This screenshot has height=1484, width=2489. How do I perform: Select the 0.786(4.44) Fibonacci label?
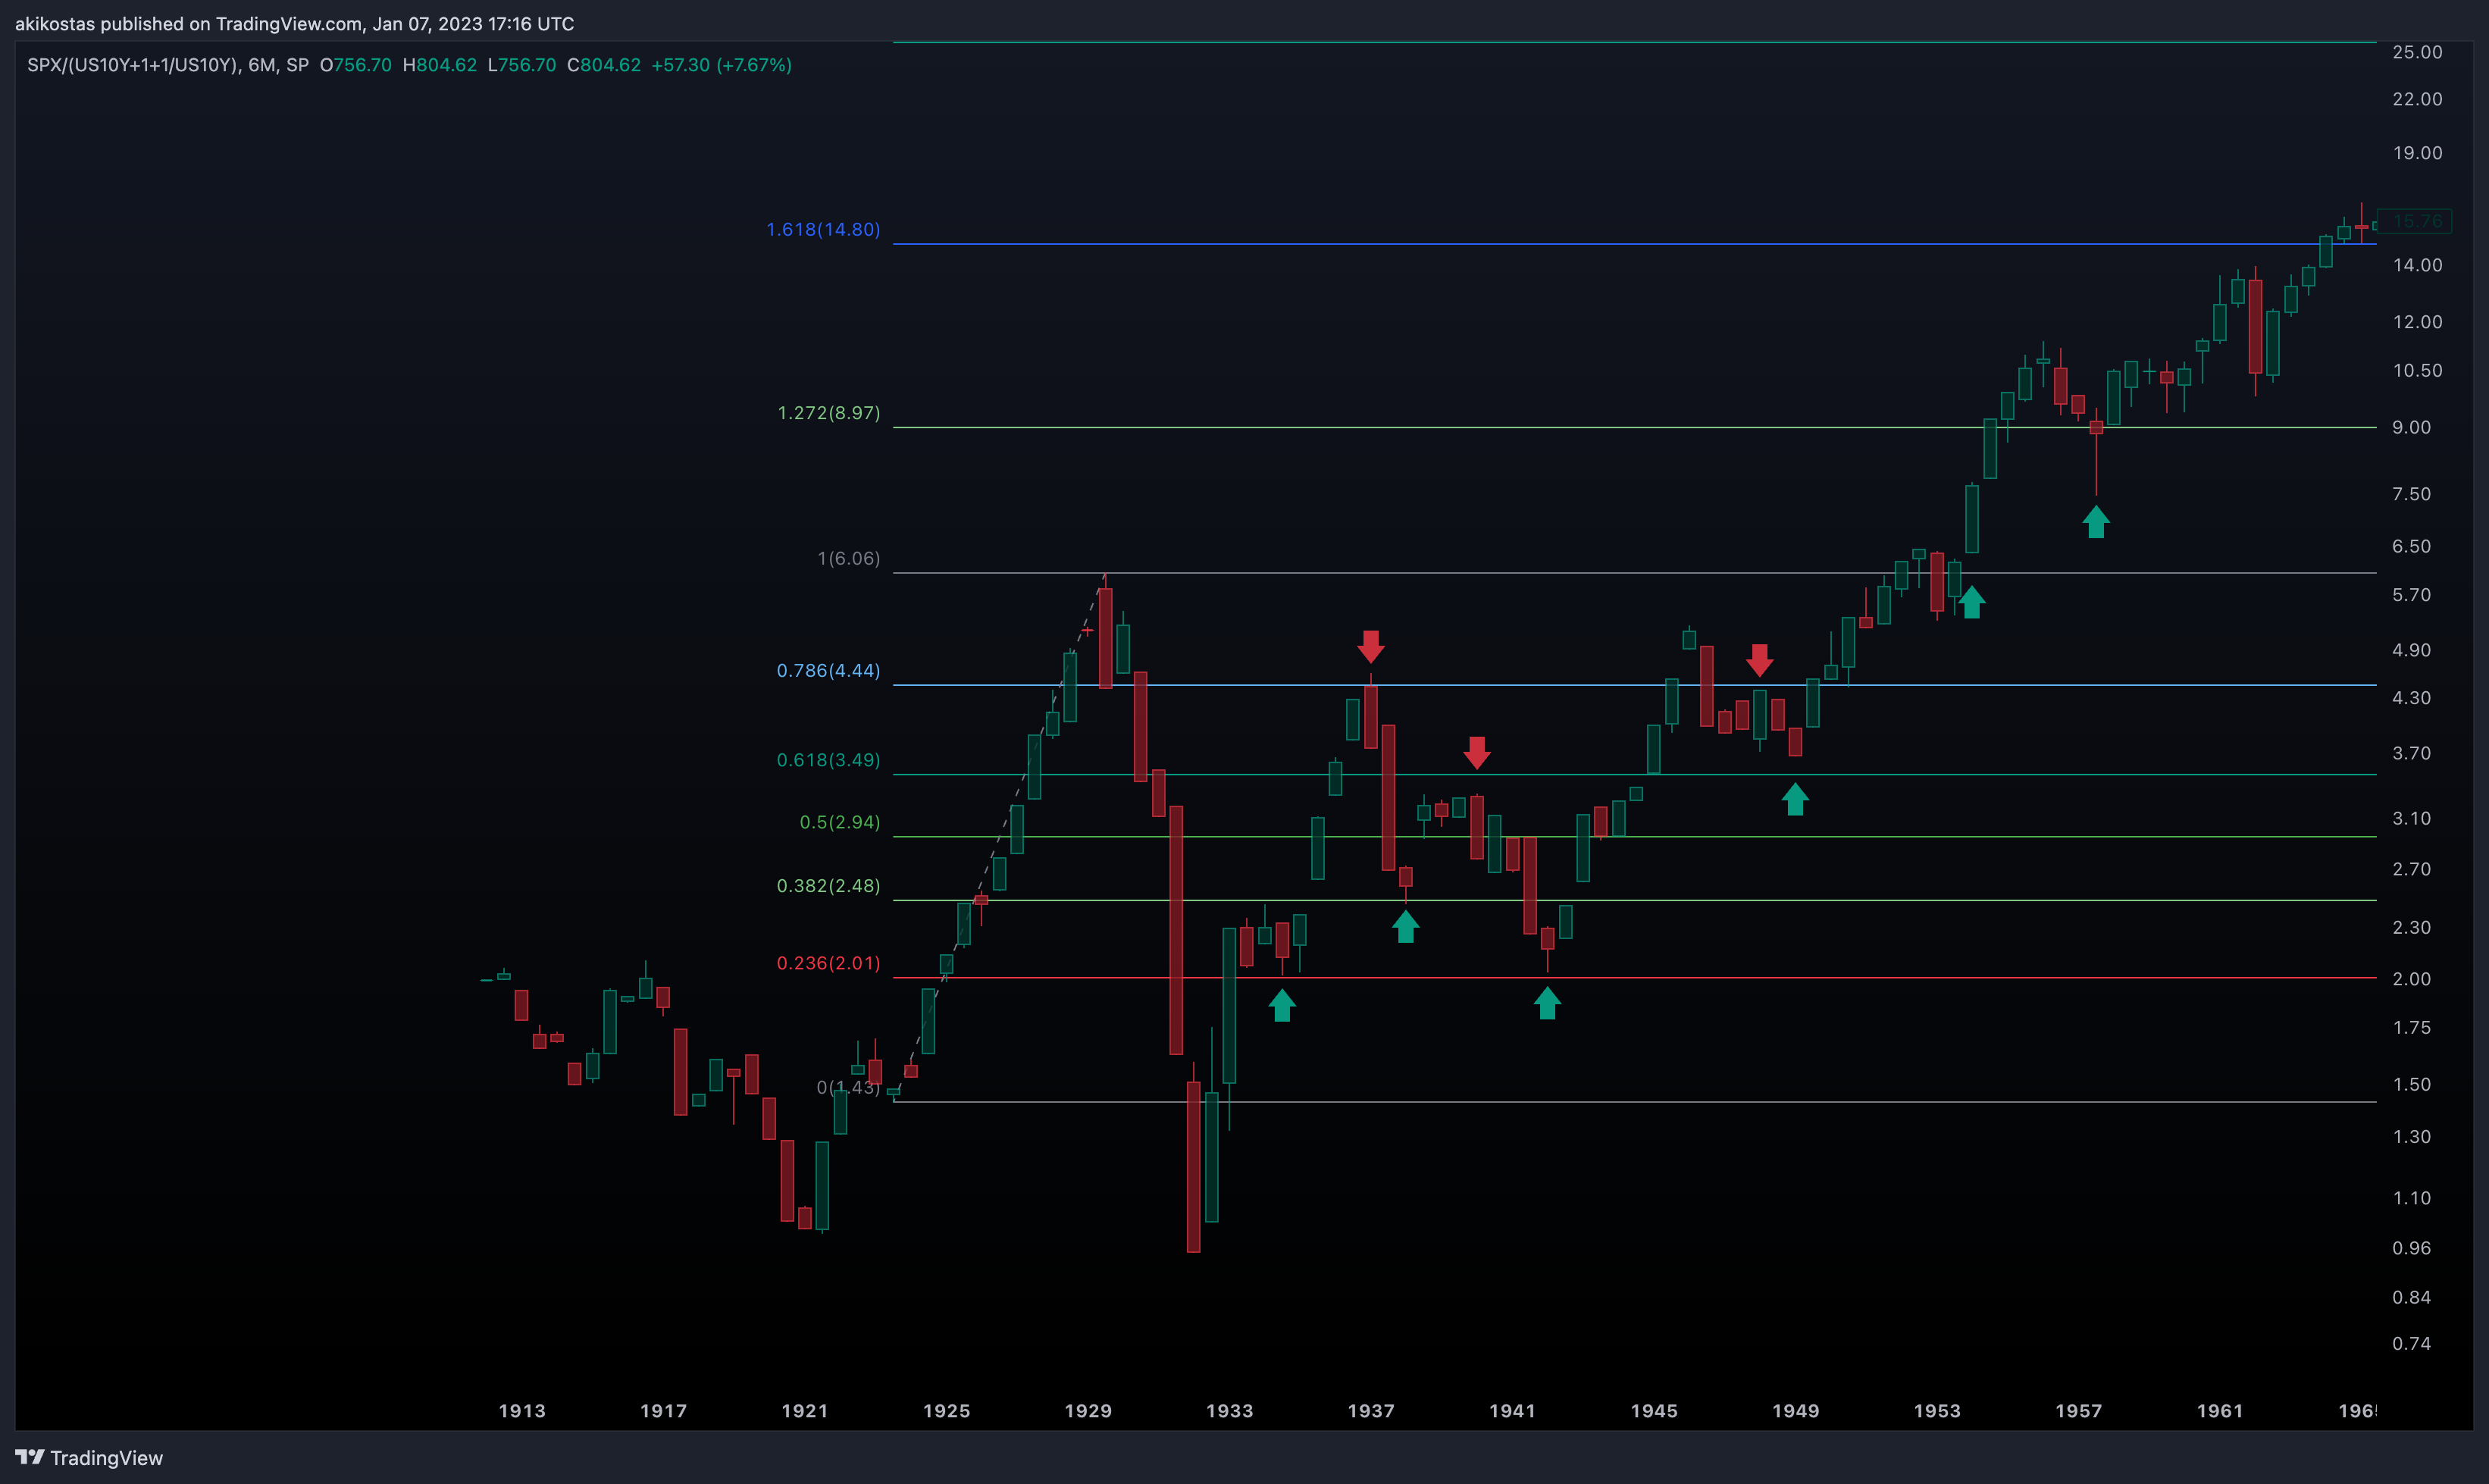828,670
